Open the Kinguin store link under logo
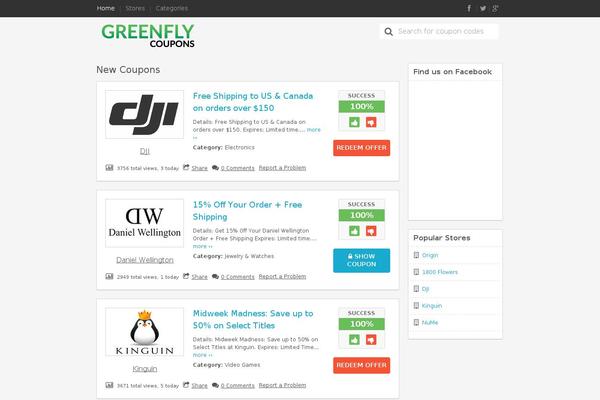 (145, 369)
